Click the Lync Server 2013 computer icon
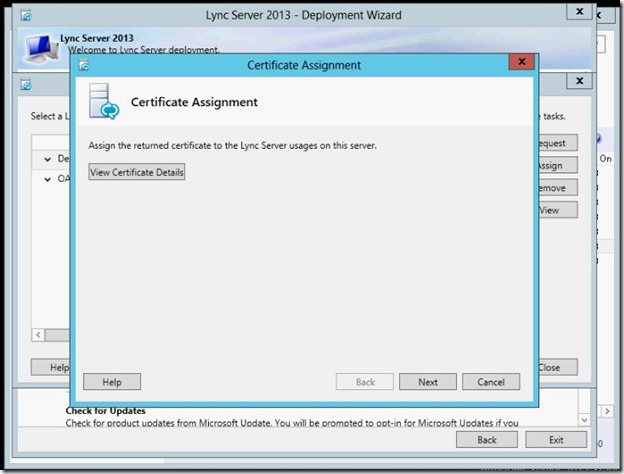The width and height of the screenshot is (624, 474). tap(42, 49)
